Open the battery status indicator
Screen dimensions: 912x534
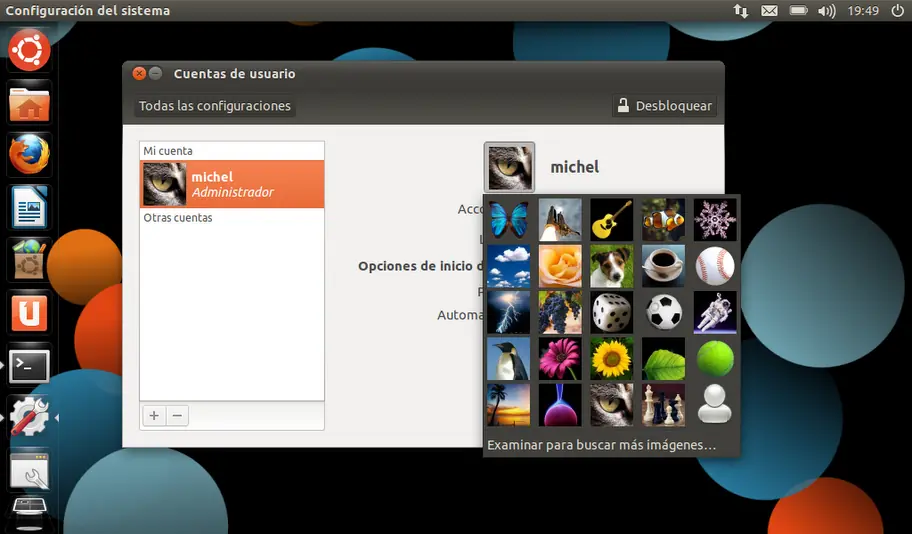798,10
